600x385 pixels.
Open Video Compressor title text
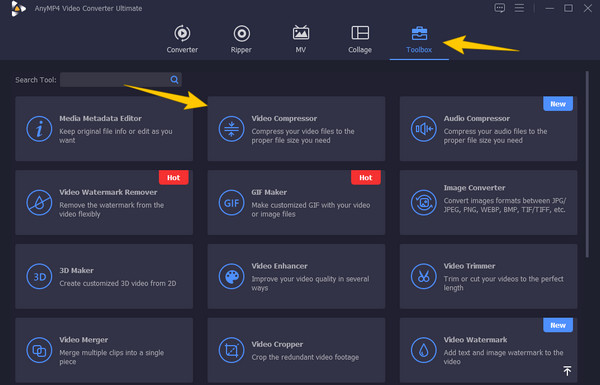point(284,119)
